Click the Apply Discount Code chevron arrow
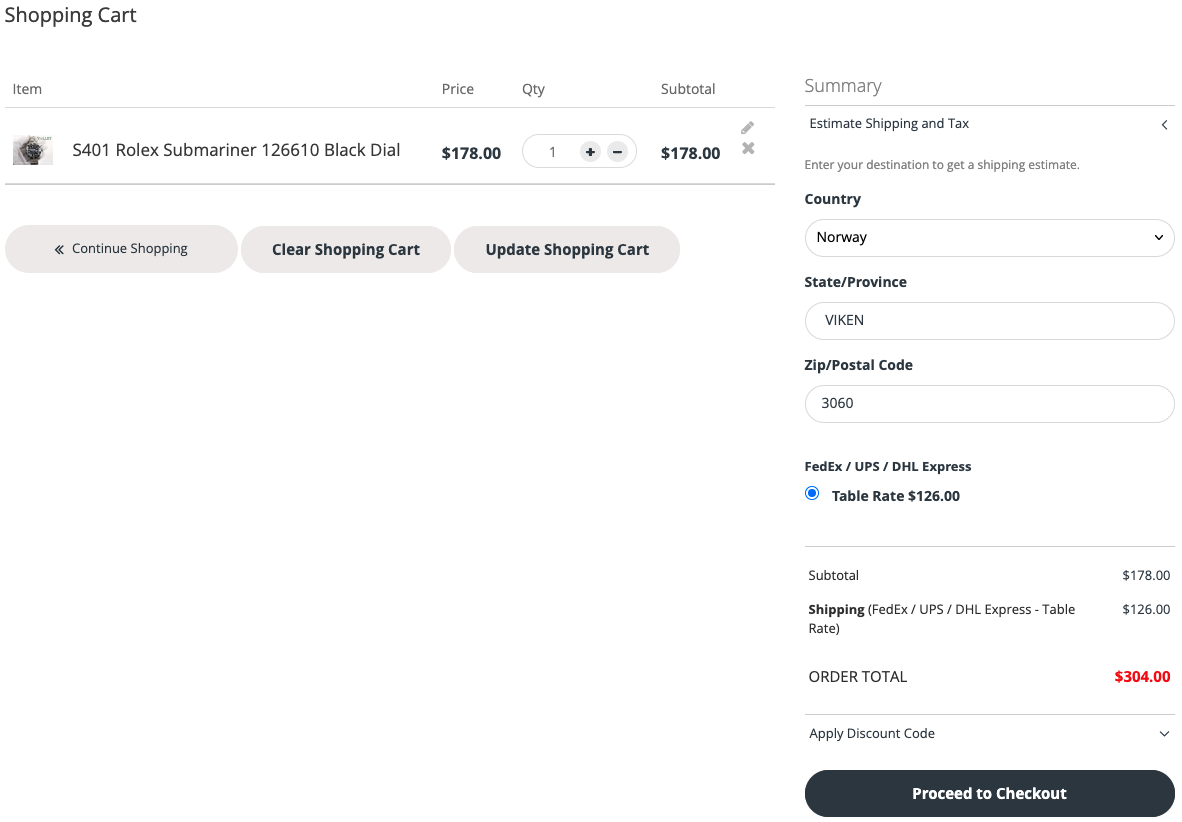This screenshot has width=1182, height=822. coord(1164,734)
